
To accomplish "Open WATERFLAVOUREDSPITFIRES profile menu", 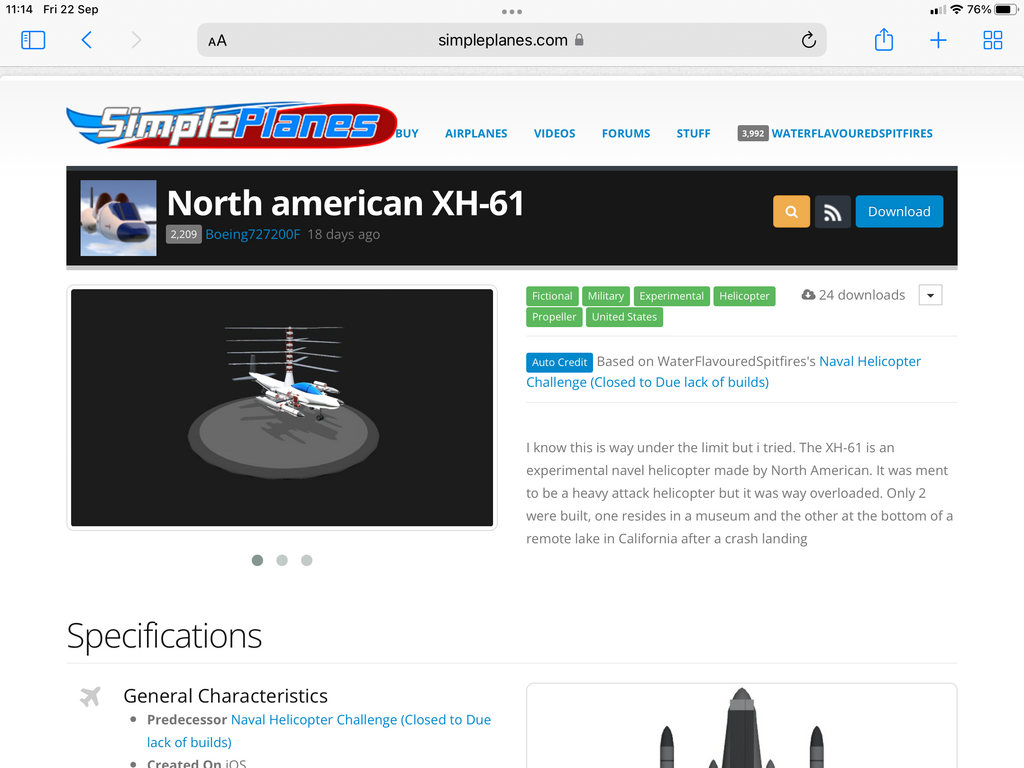I will click(x=852, y=133).
